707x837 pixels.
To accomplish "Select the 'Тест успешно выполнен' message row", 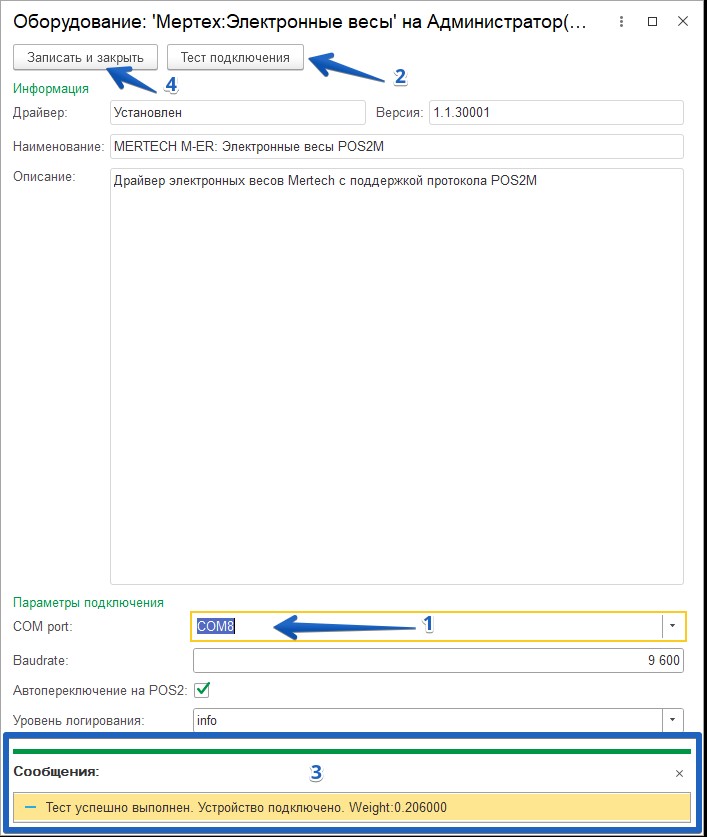I will tap(352, 807).
